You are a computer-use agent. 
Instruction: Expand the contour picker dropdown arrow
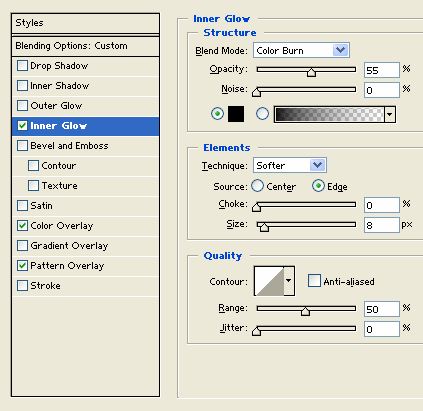(289, 281)
